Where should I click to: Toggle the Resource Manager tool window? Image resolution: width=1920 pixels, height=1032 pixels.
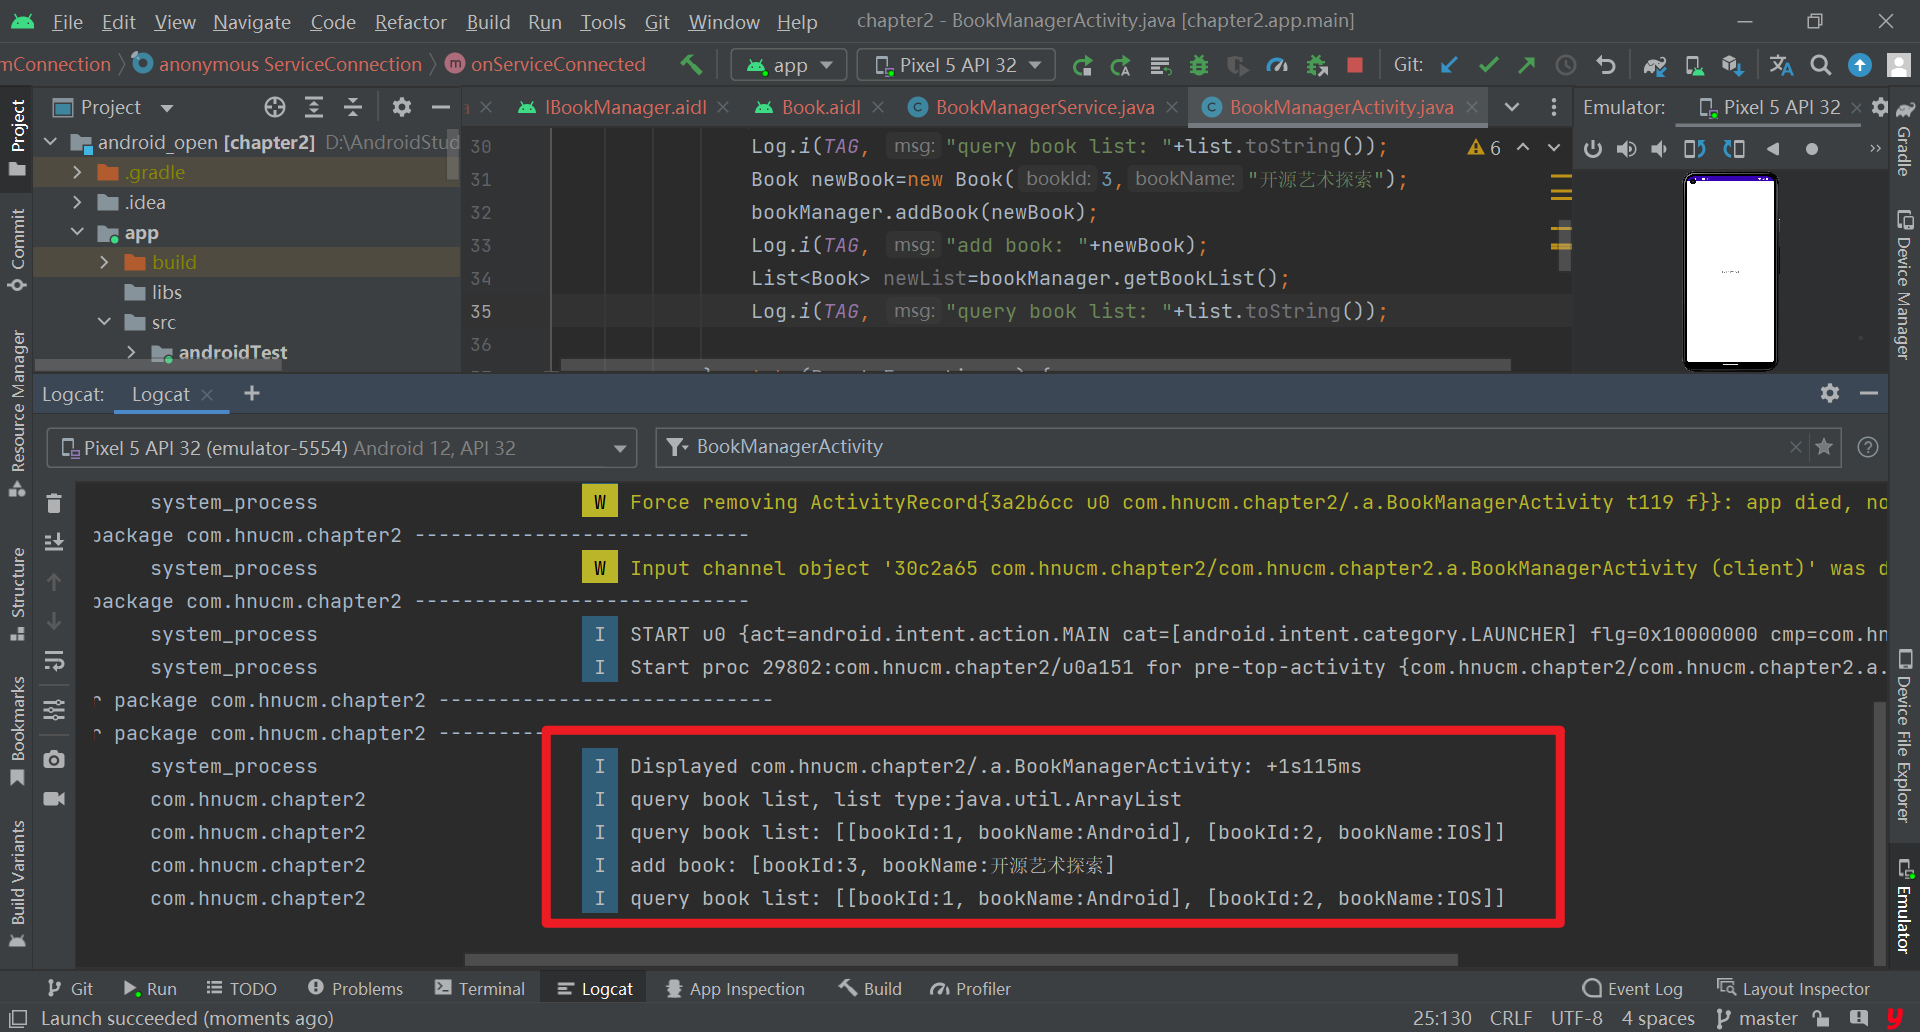coord(17,413)
